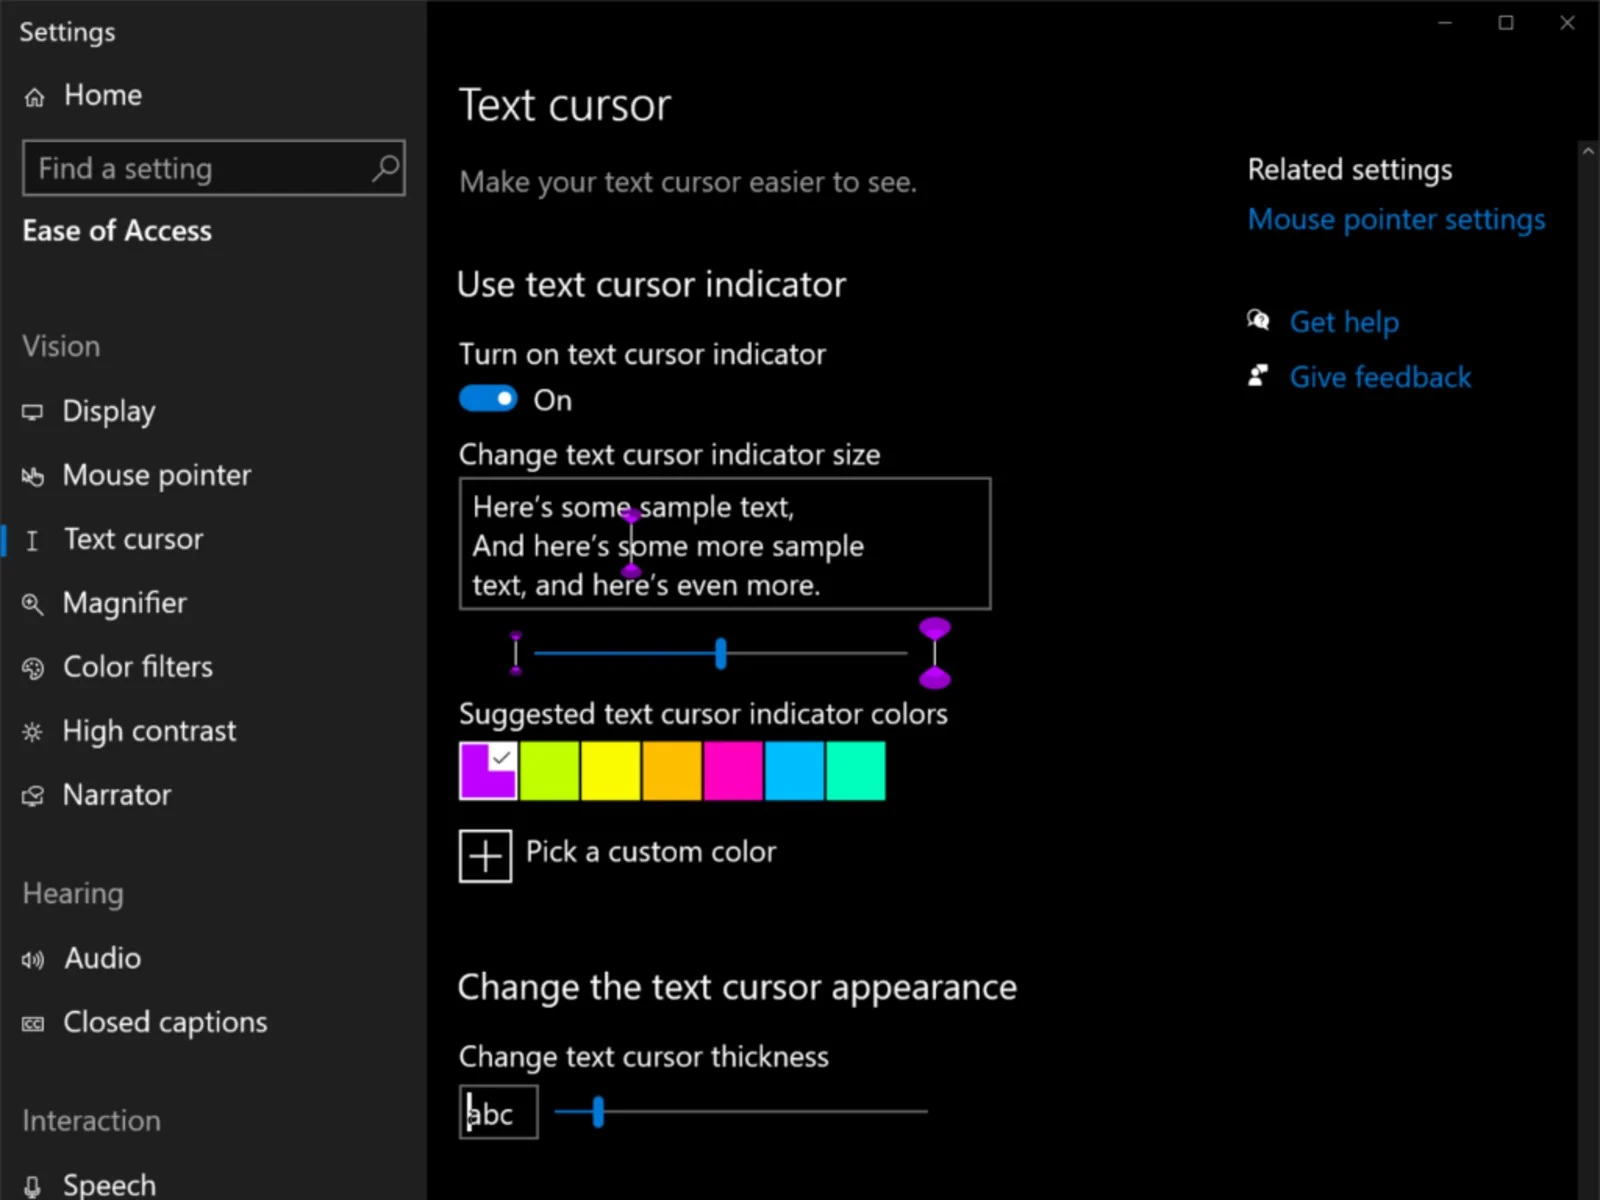Open the Closed captions page
Viewport: 1600px width, 1200px height.
(x=164, y=1022)
